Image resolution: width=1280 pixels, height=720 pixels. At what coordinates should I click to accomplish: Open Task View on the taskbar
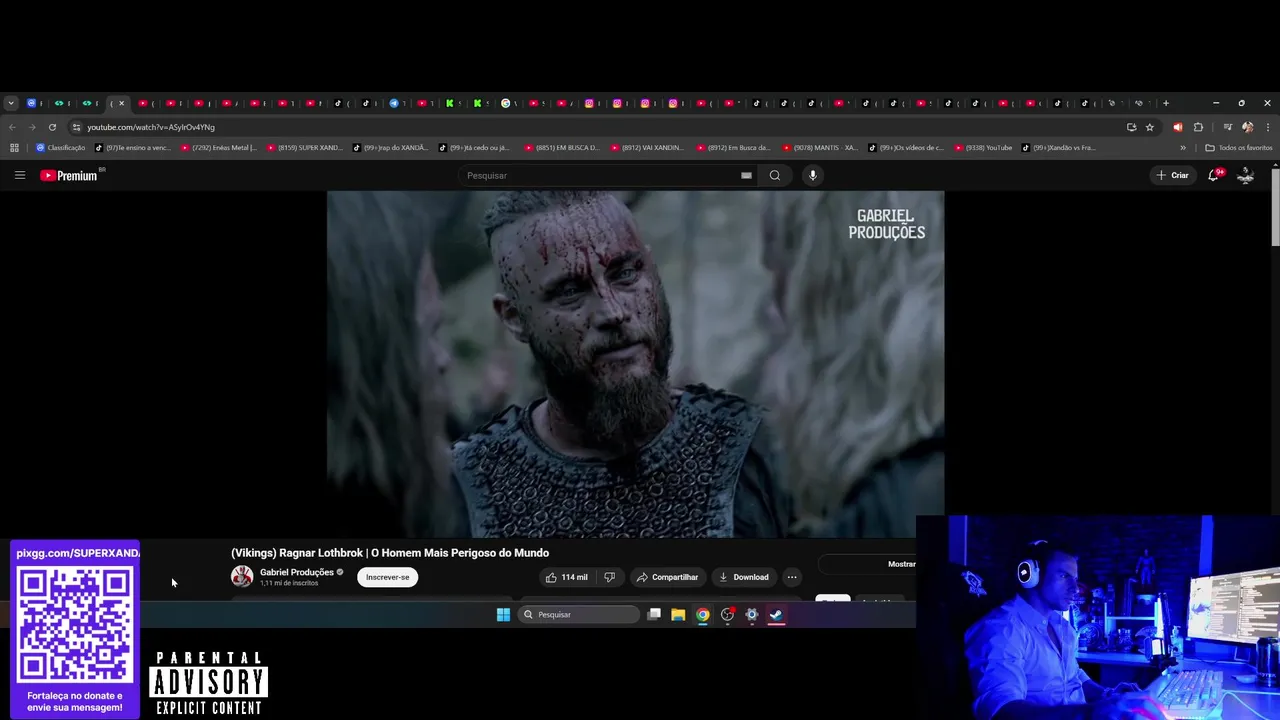(654, 615)
